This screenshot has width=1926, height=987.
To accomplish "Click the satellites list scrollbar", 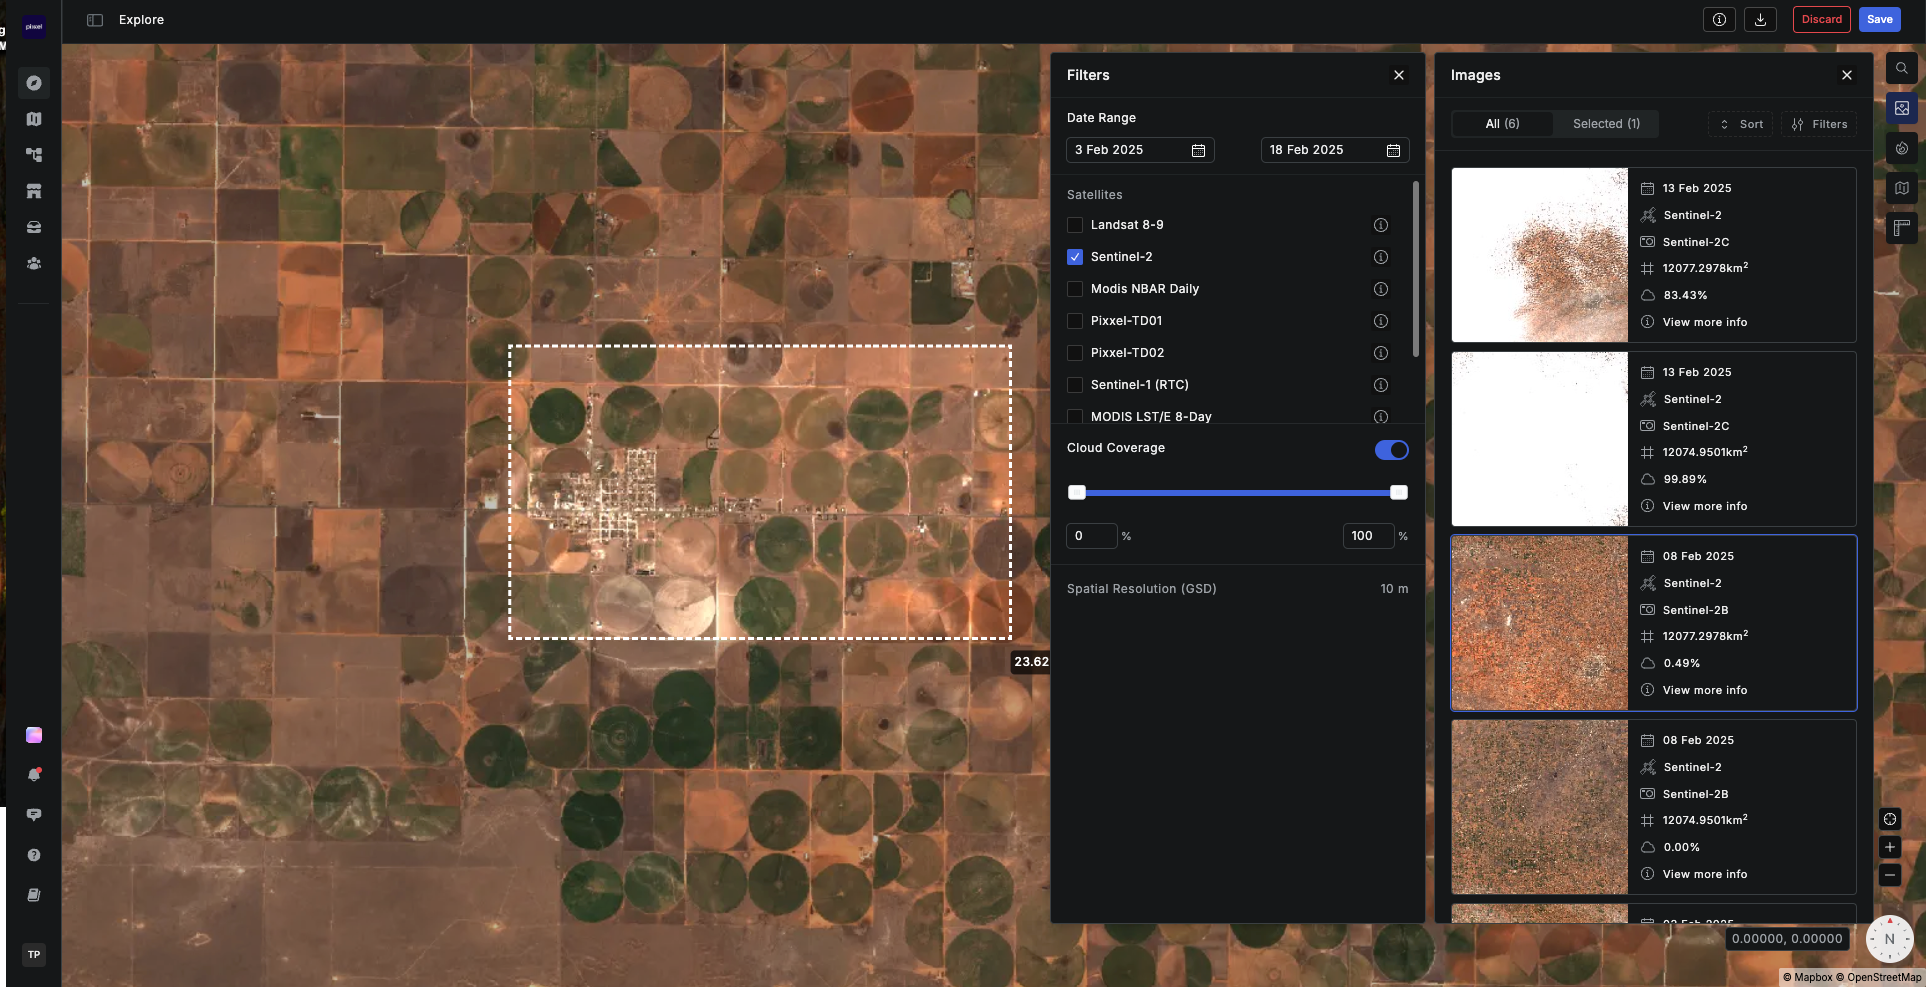I will tap(1415, 268).
